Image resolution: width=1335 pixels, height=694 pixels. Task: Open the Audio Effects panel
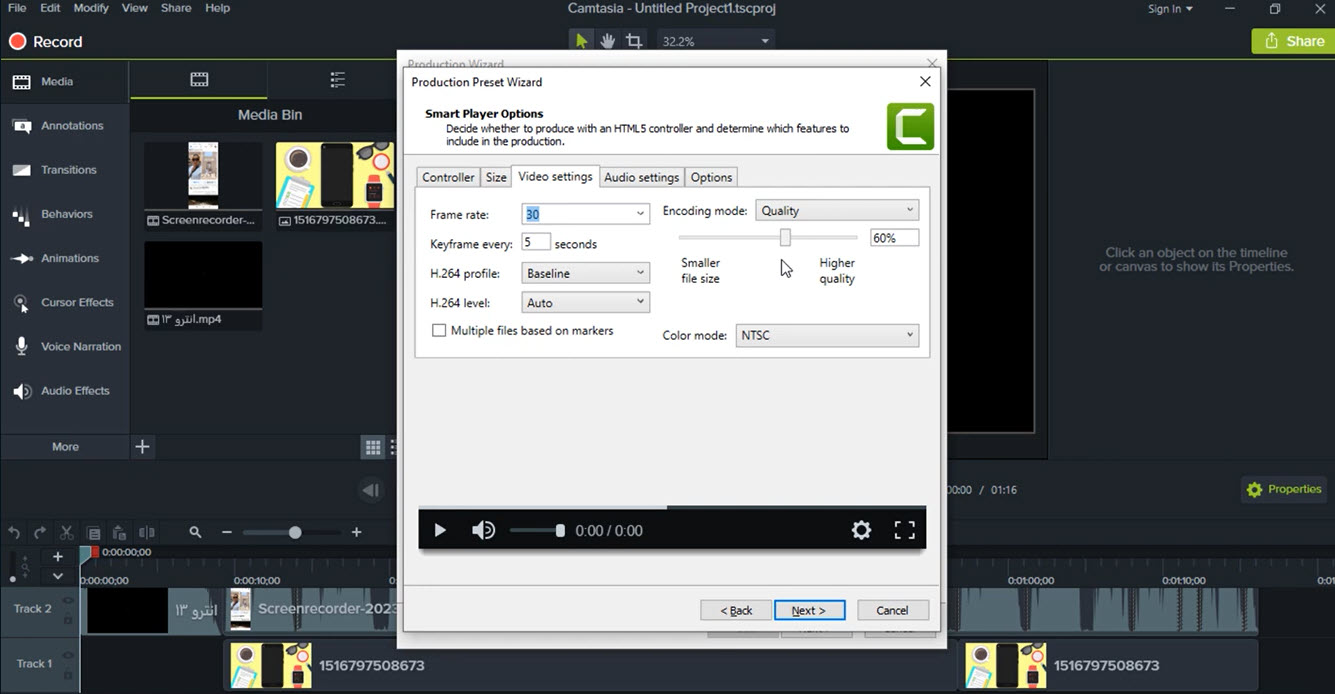coord(65,391)
